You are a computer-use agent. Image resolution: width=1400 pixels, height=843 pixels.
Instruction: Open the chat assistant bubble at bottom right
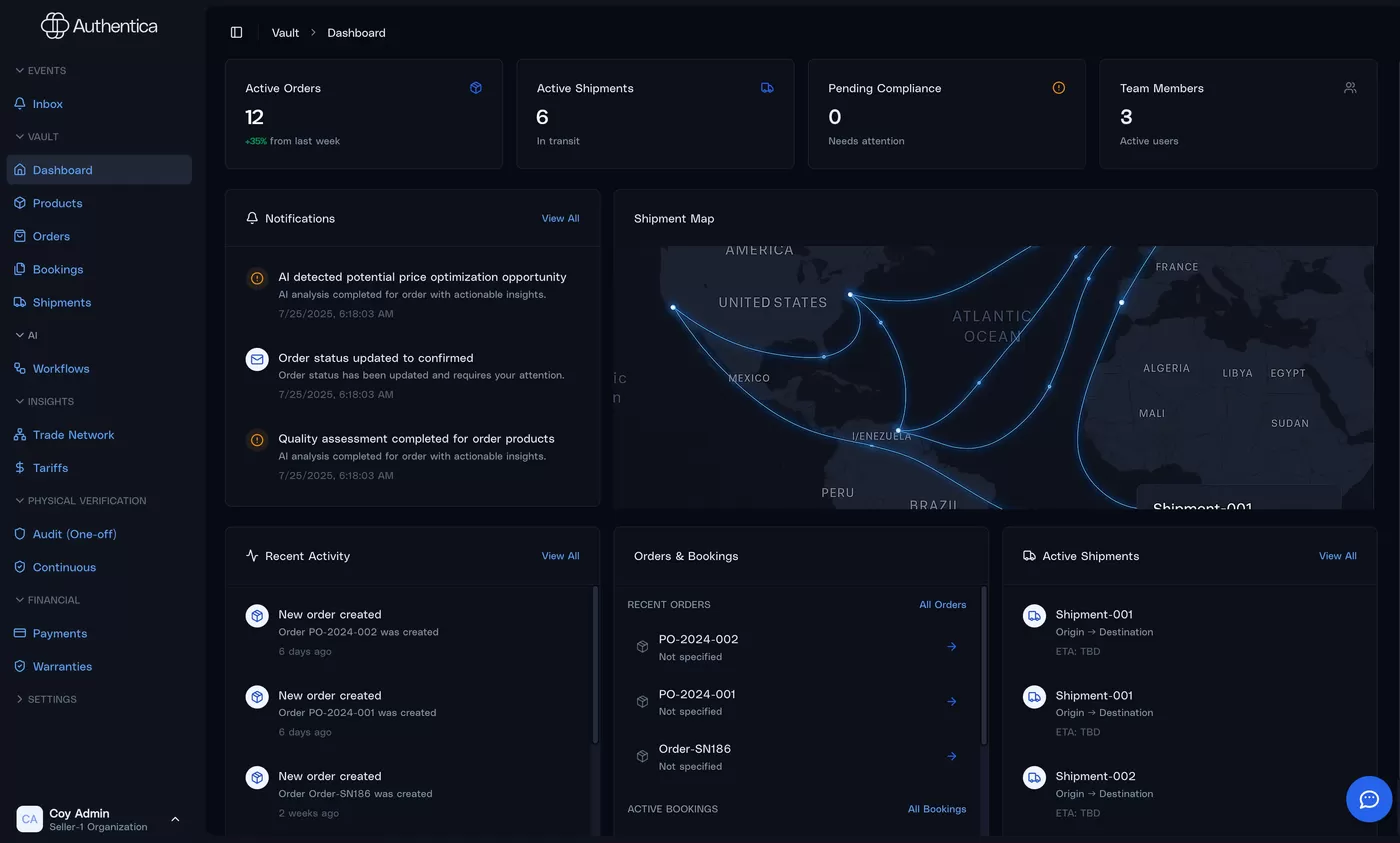point(1369,799)
